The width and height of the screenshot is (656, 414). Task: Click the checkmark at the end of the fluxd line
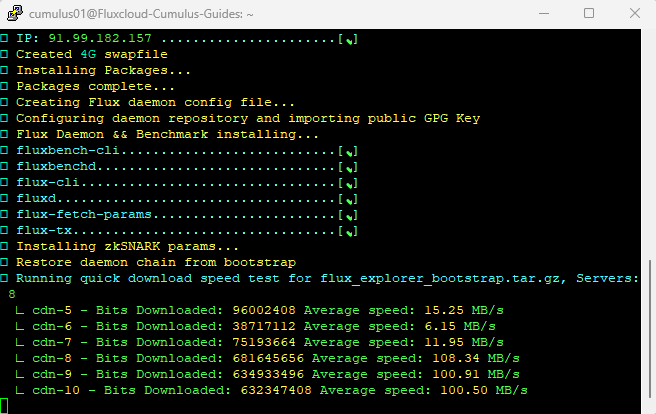point(348,200)
